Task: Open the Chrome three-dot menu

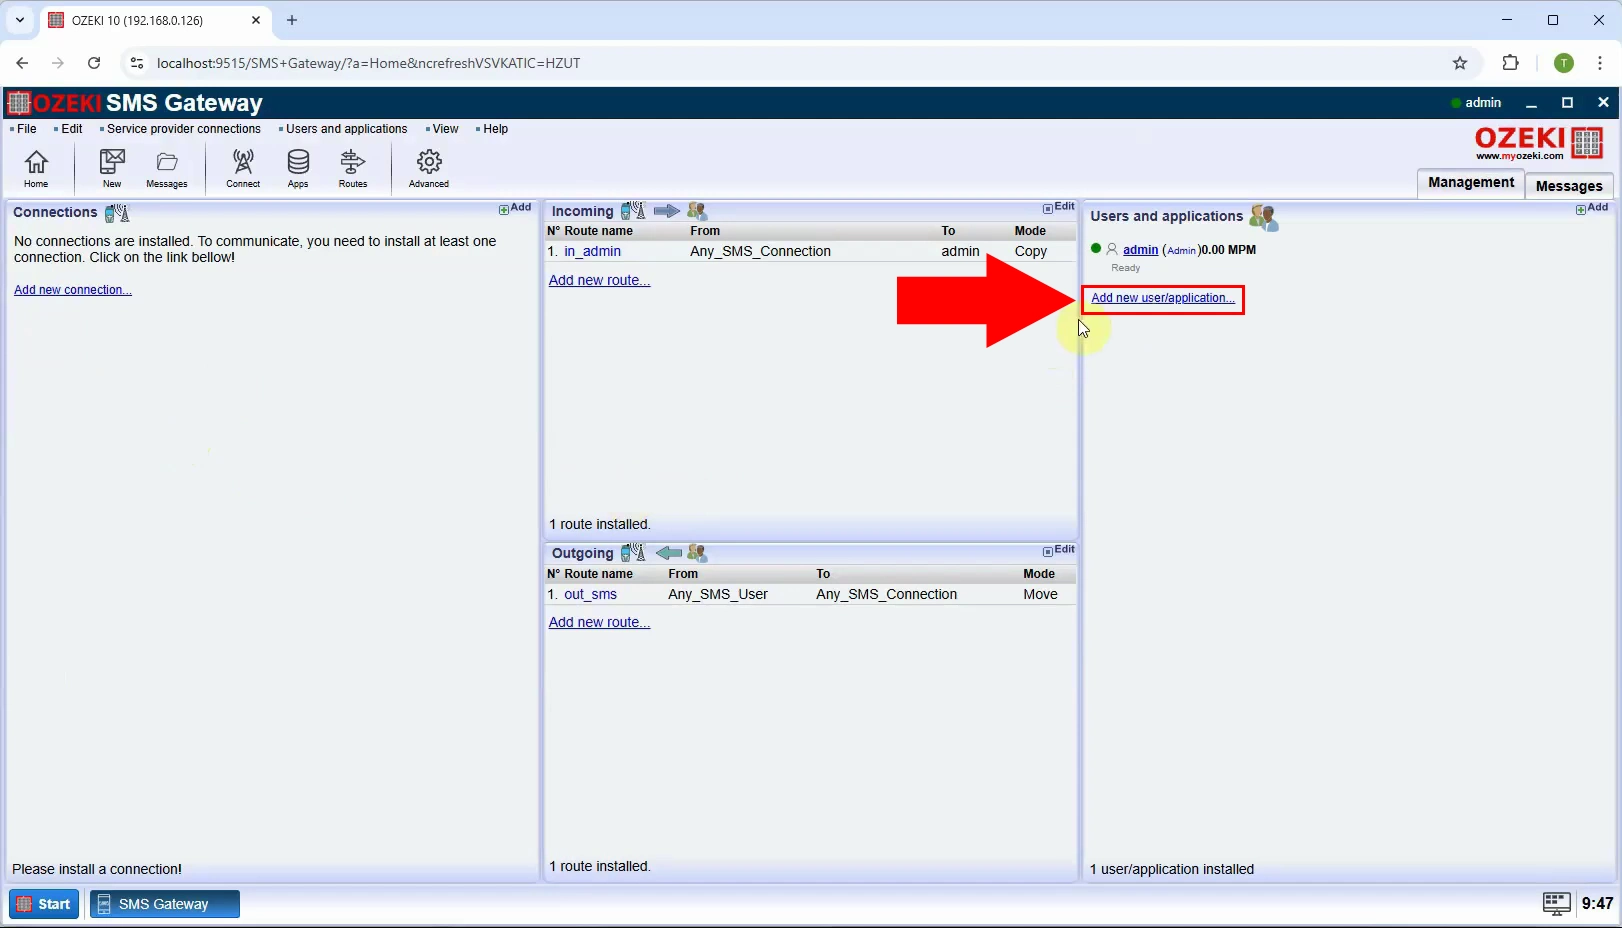Action: click(x=1601, y=63)
